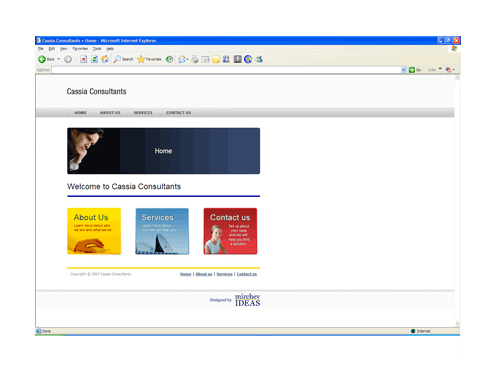Click the Research book toolbar icon
Screen dimensions: 500x375
(226, 59)
